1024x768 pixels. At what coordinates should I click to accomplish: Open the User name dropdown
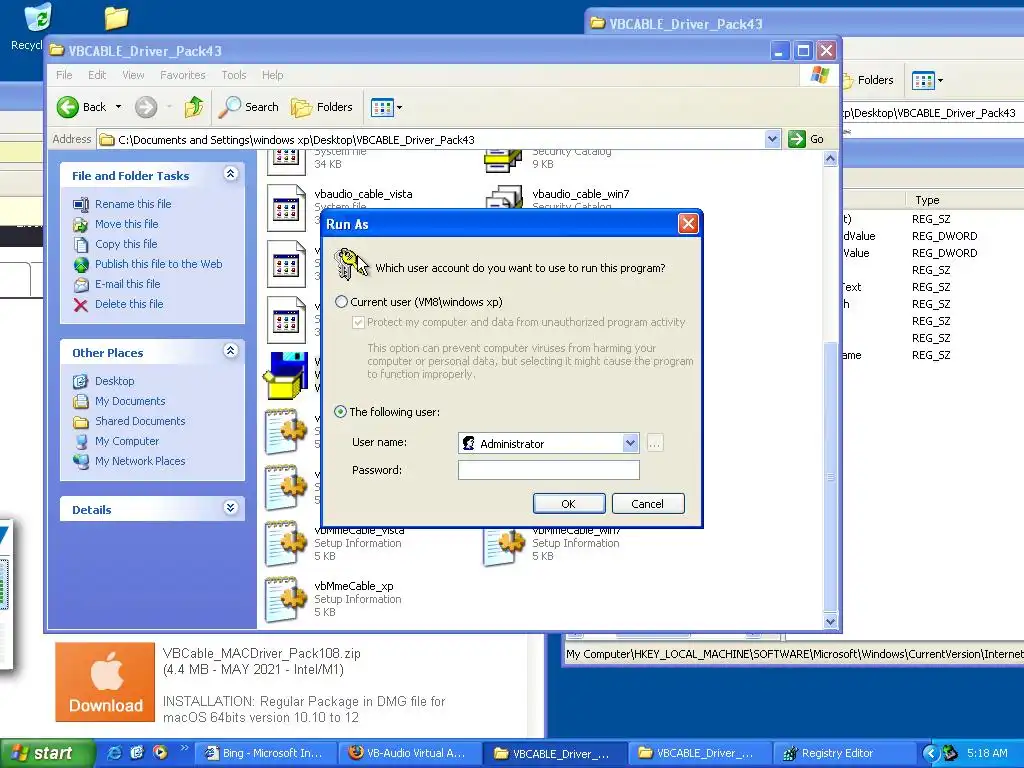tap(630, 443)
